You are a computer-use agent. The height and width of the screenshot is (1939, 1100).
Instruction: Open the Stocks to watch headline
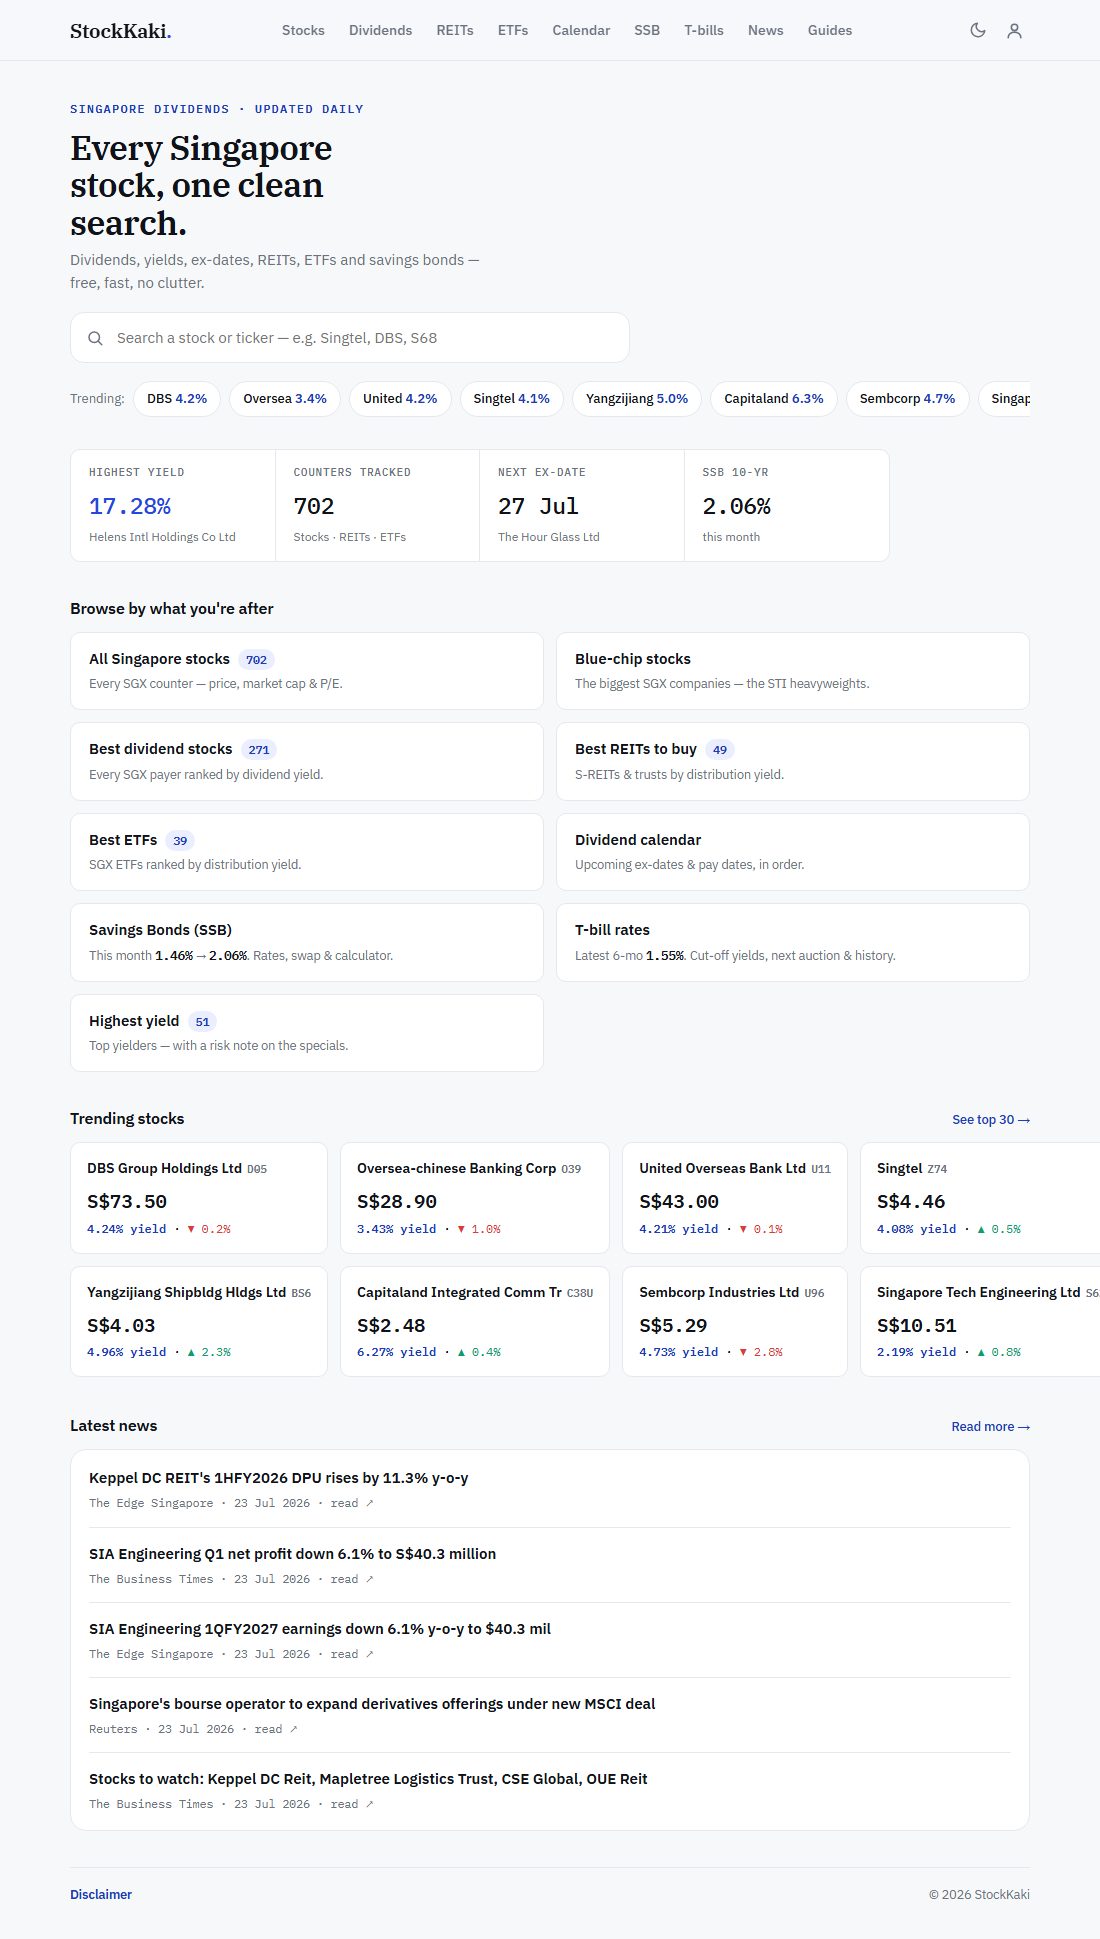pos(368,1779)
